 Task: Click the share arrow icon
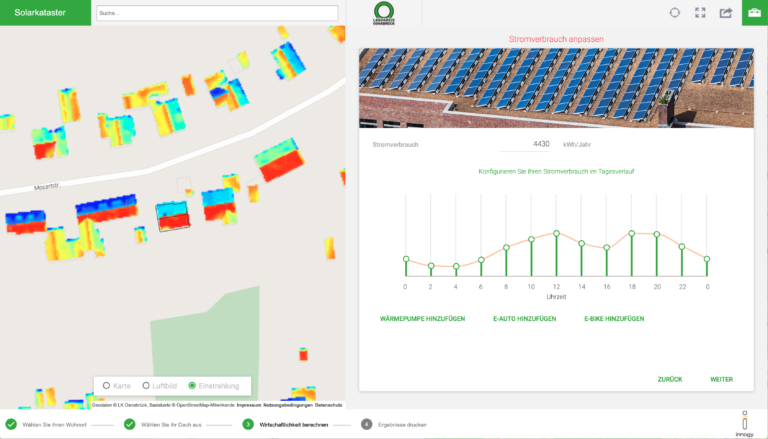726,13
